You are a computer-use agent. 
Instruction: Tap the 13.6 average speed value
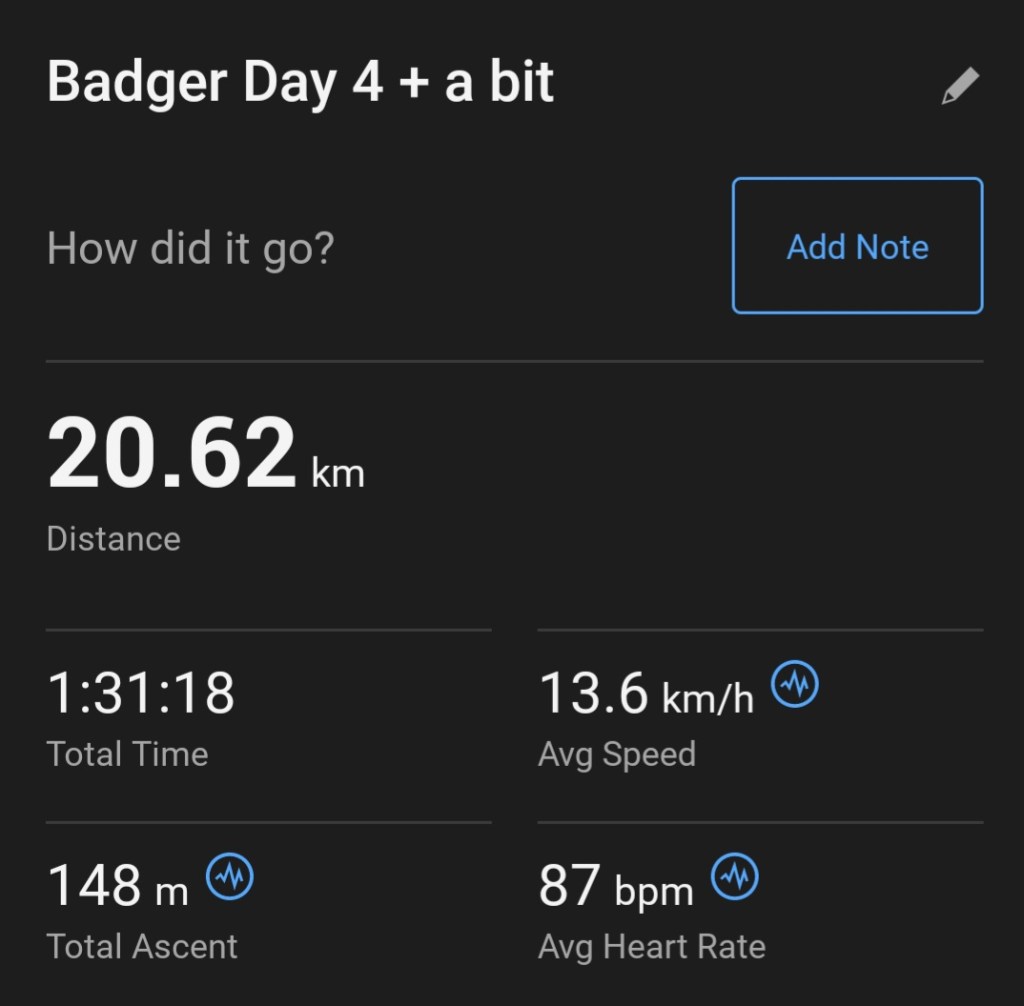593,693
